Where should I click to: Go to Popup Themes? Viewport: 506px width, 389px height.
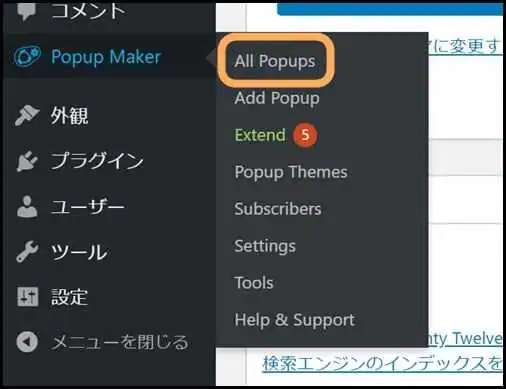point(291,172)
